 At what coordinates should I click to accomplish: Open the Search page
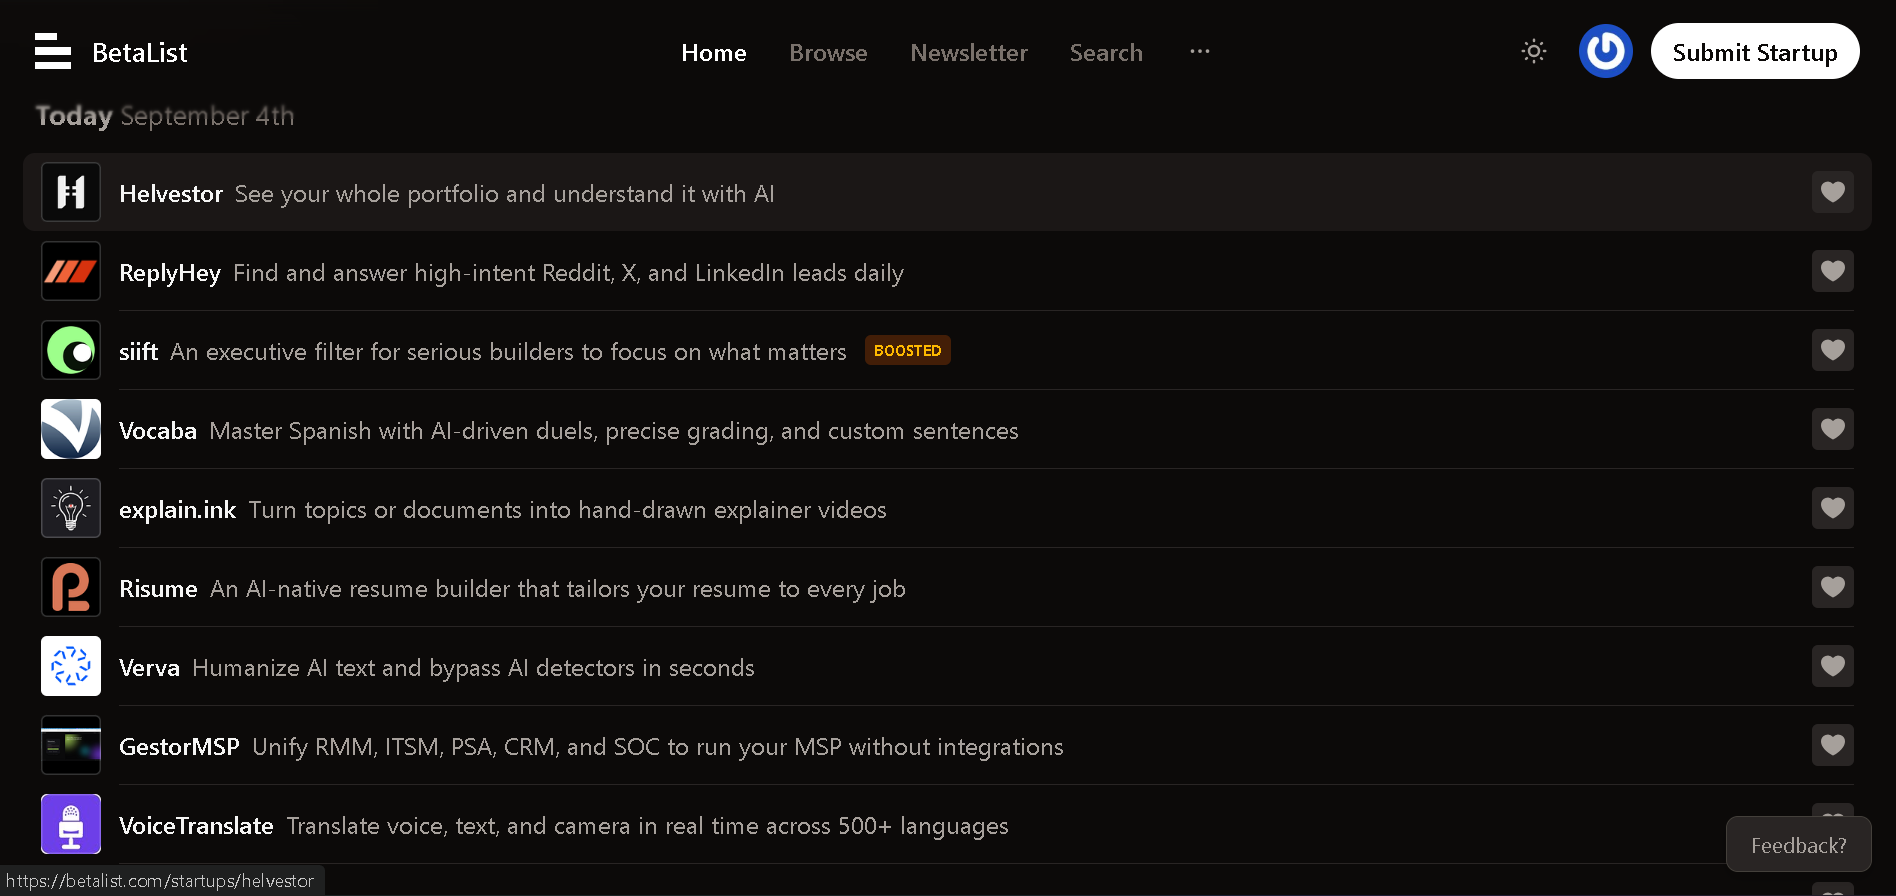pos(1106,52)
